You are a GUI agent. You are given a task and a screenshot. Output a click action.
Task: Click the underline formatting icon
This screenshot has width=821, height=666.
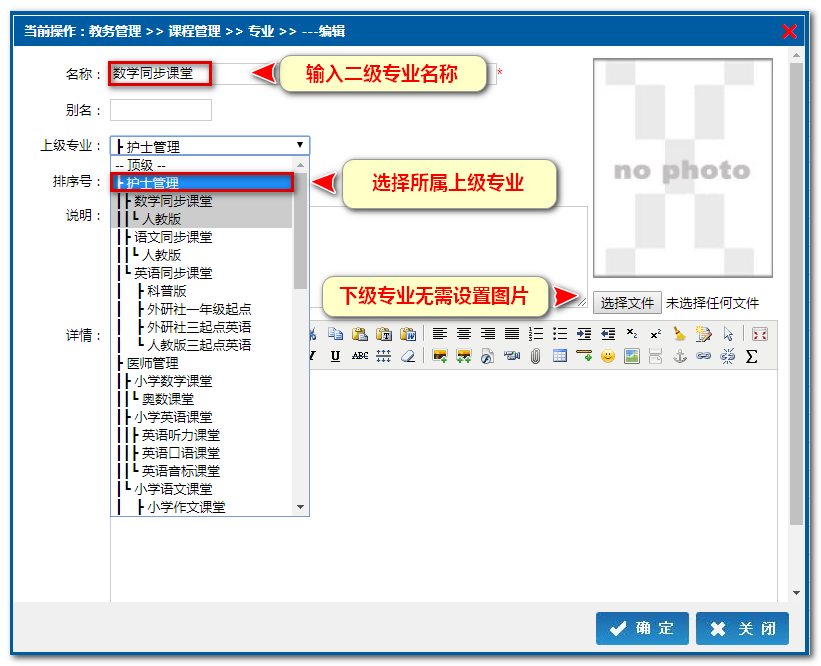tap(335, 356)
